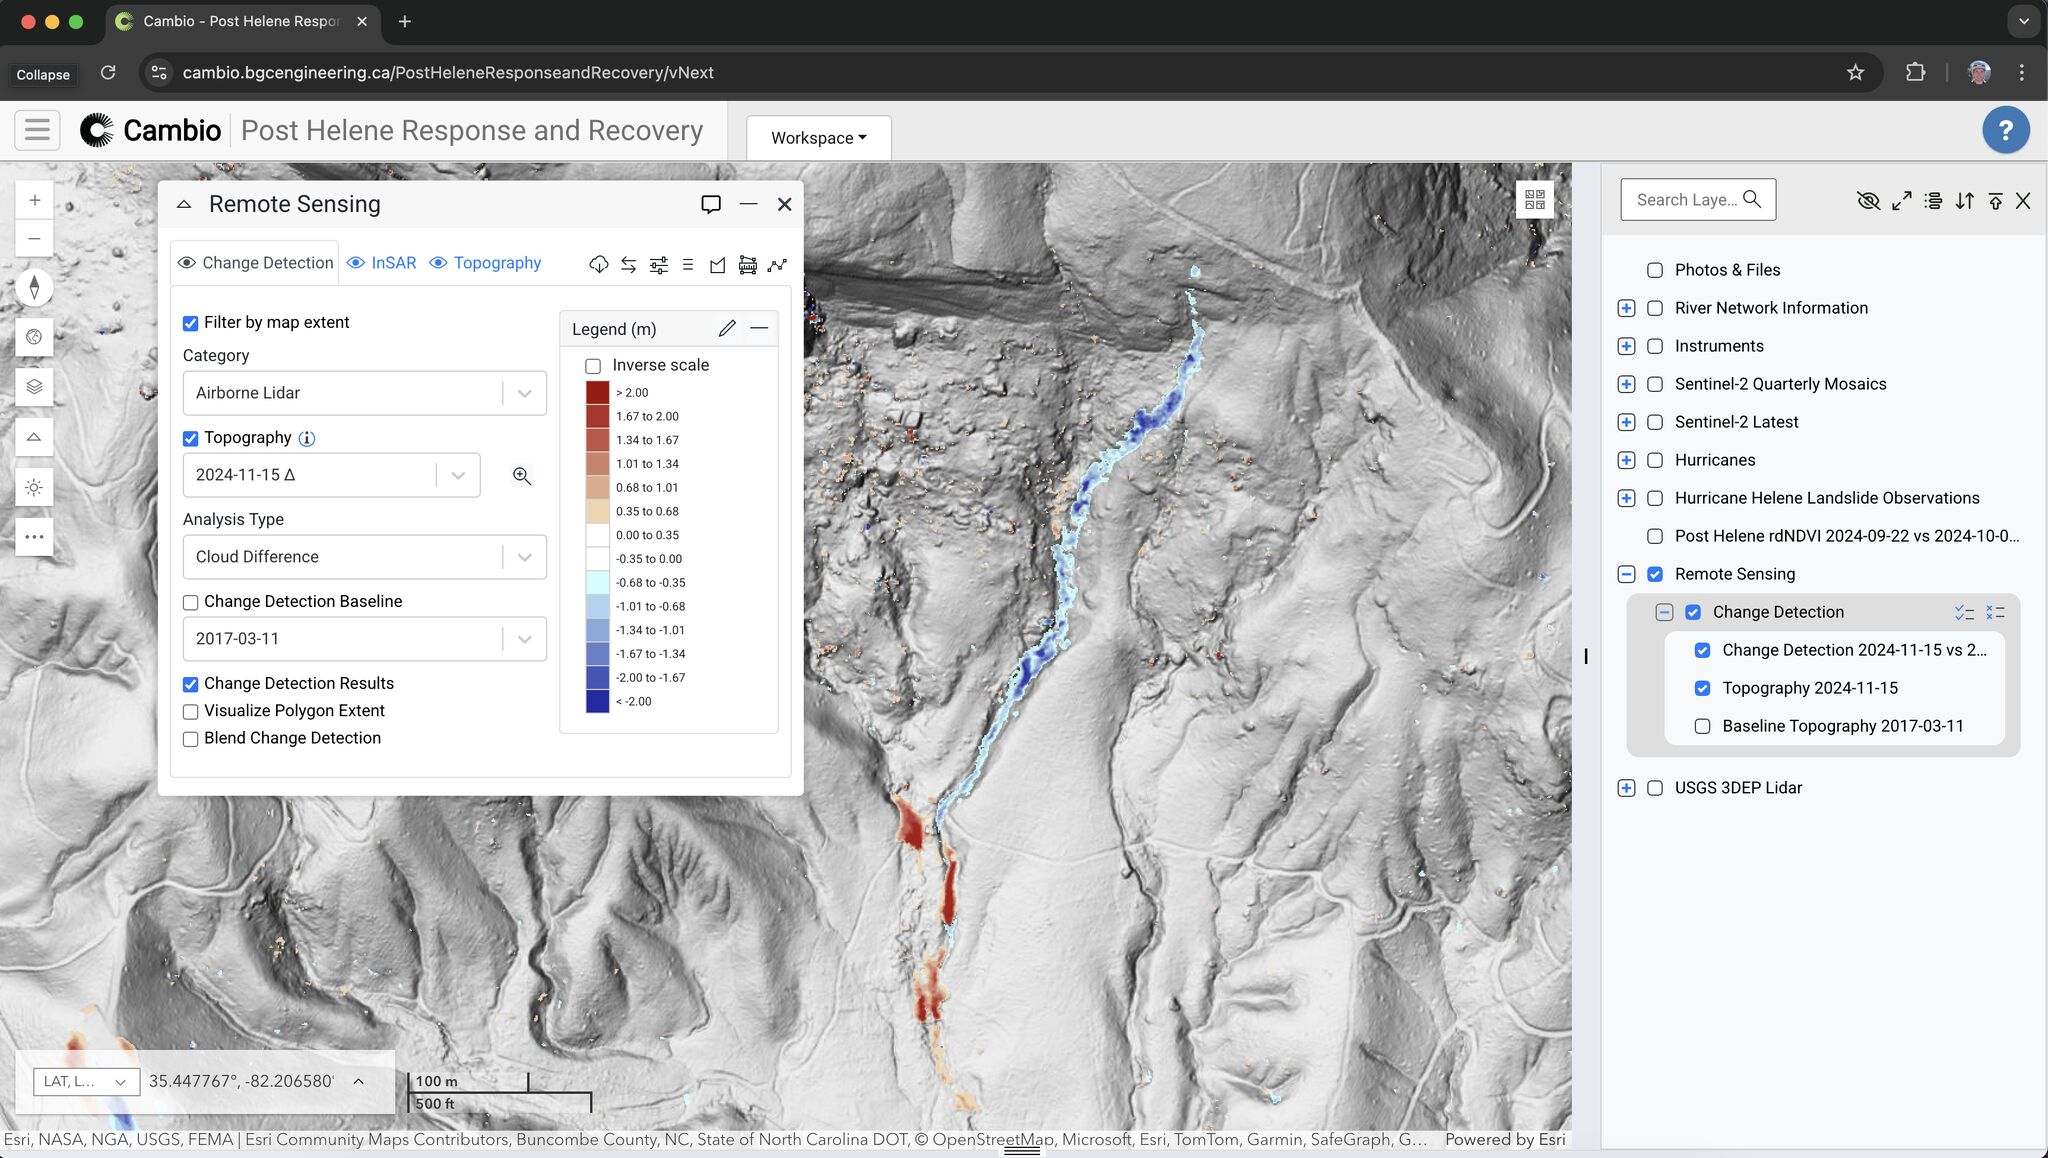
Task: Click the cloud download icon
Action: tap(598, 264)
